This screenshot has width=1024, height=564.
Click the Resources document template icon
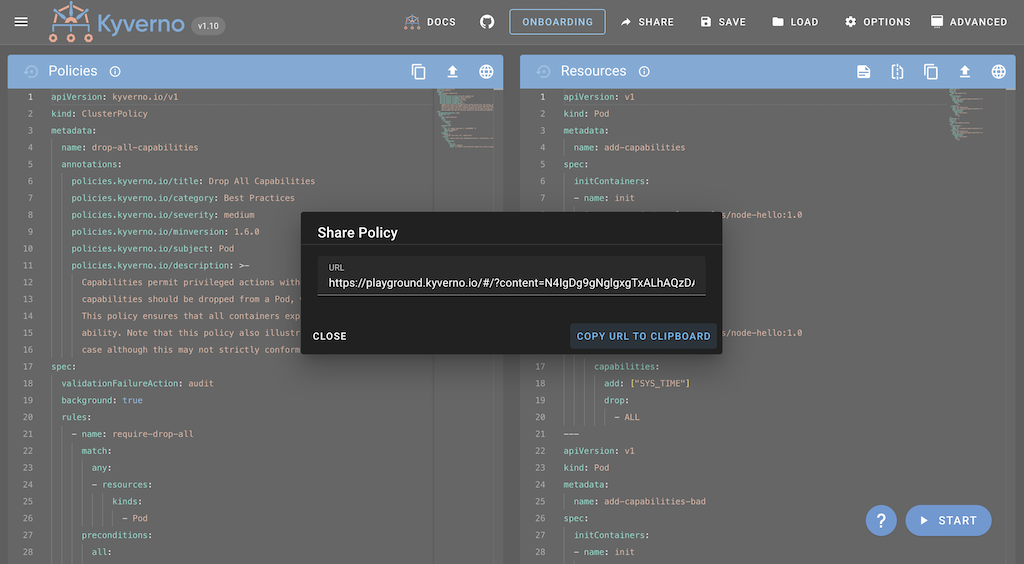click(x=864, y=71)
